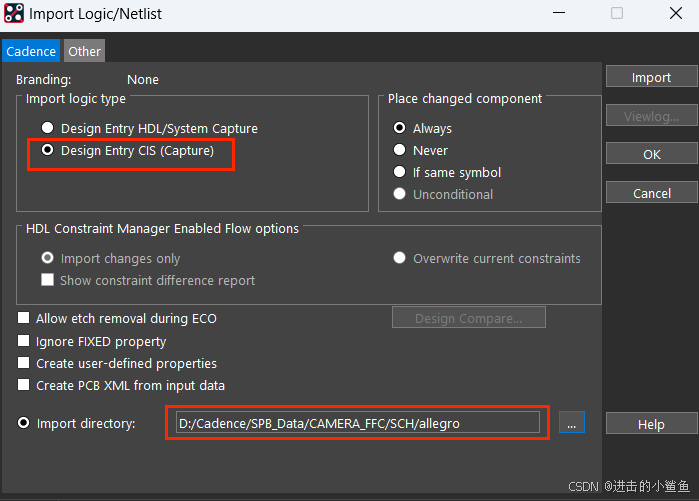Check Ignore FIXED property

[23, 341]
